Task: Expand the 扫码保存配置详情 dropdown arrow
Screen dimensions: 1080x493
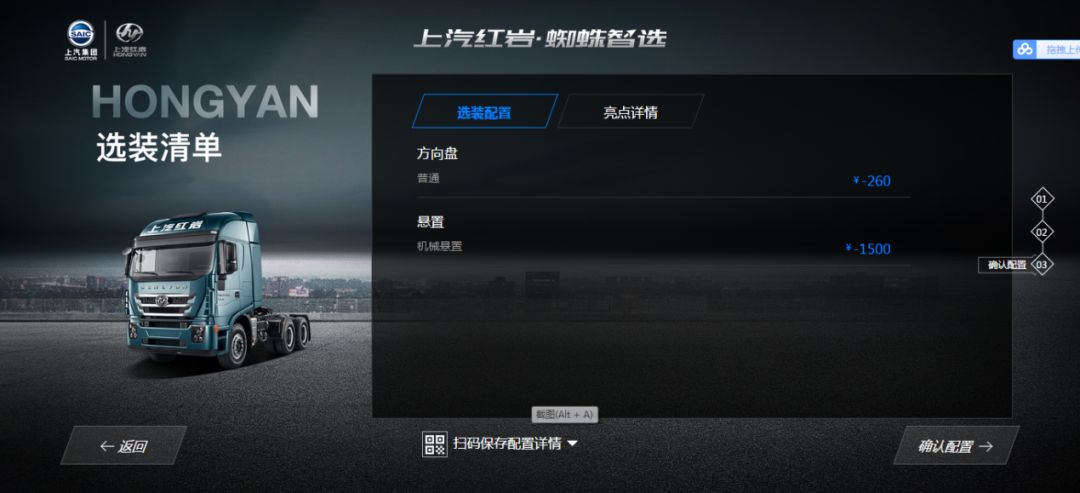Action: (x=572, y=444)
